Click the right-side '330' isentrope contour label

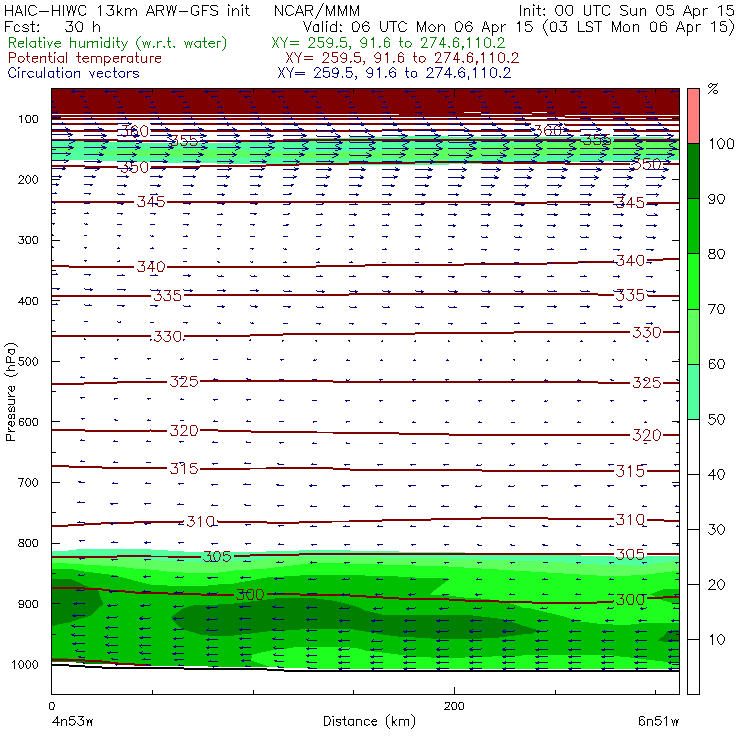(647, 332)
